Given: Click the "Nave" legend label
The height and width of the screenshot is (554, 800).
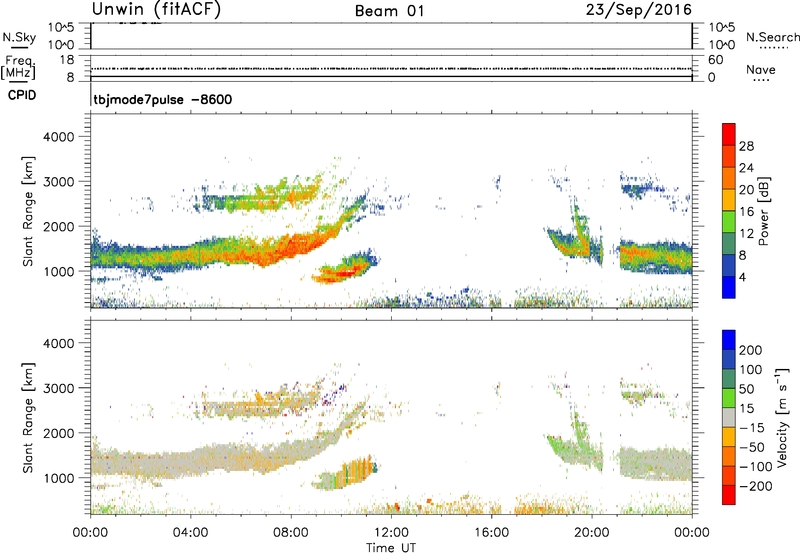Looking at the screenshot, I should point(761,69).
